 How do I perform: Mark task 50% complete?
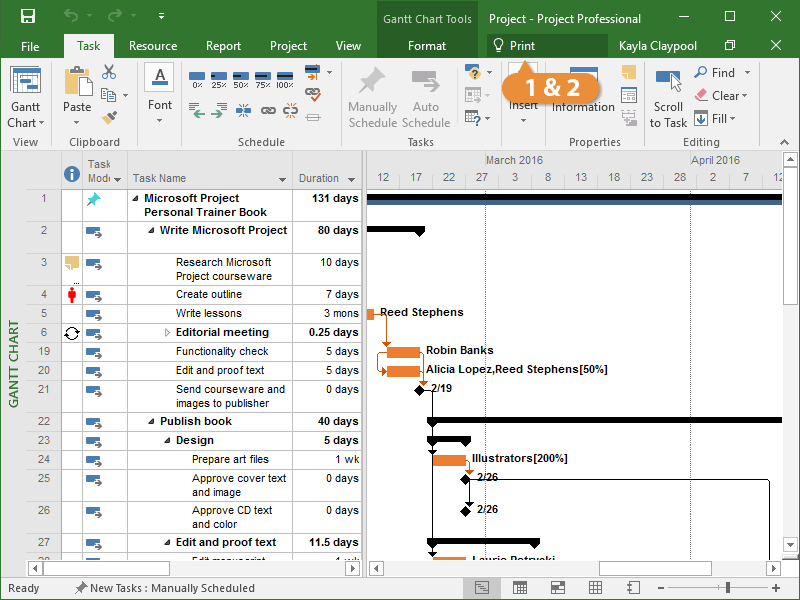tap(240, 78)
